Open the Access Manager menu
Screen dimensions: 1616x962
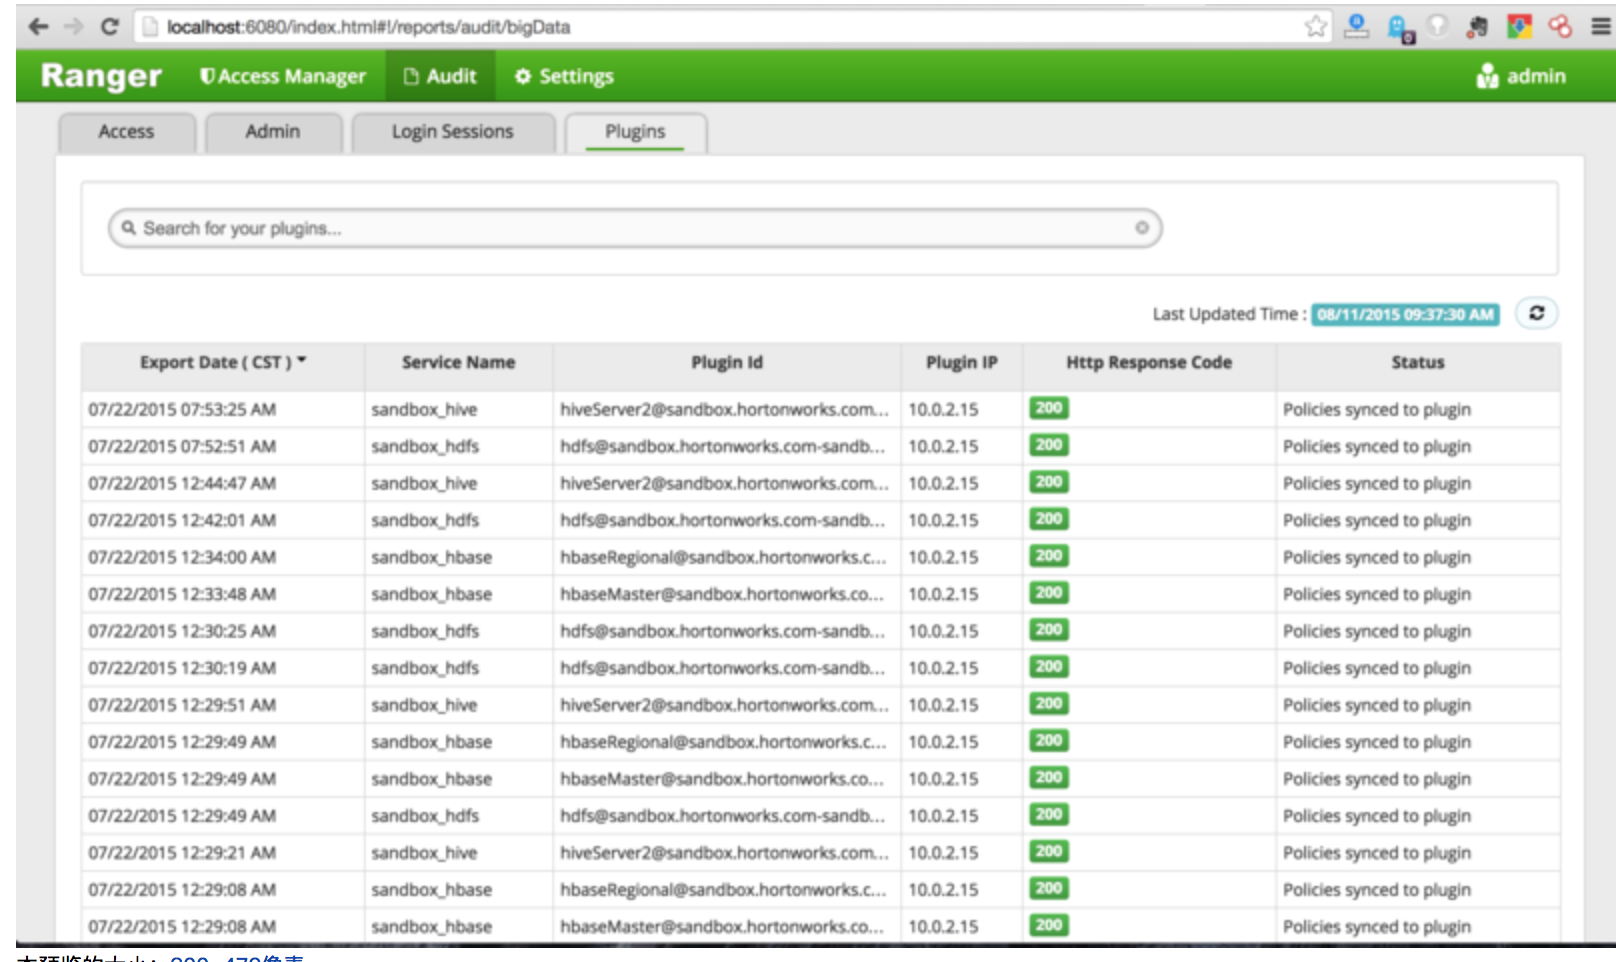[x=283, y=76]
